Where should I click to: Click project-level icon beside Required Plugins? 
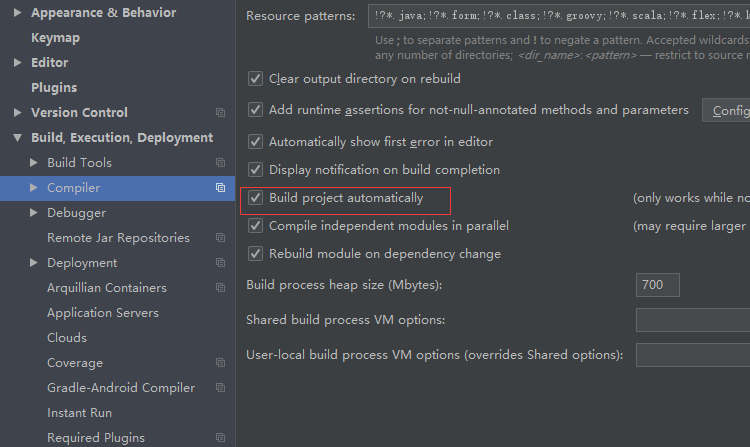(220, 438)
